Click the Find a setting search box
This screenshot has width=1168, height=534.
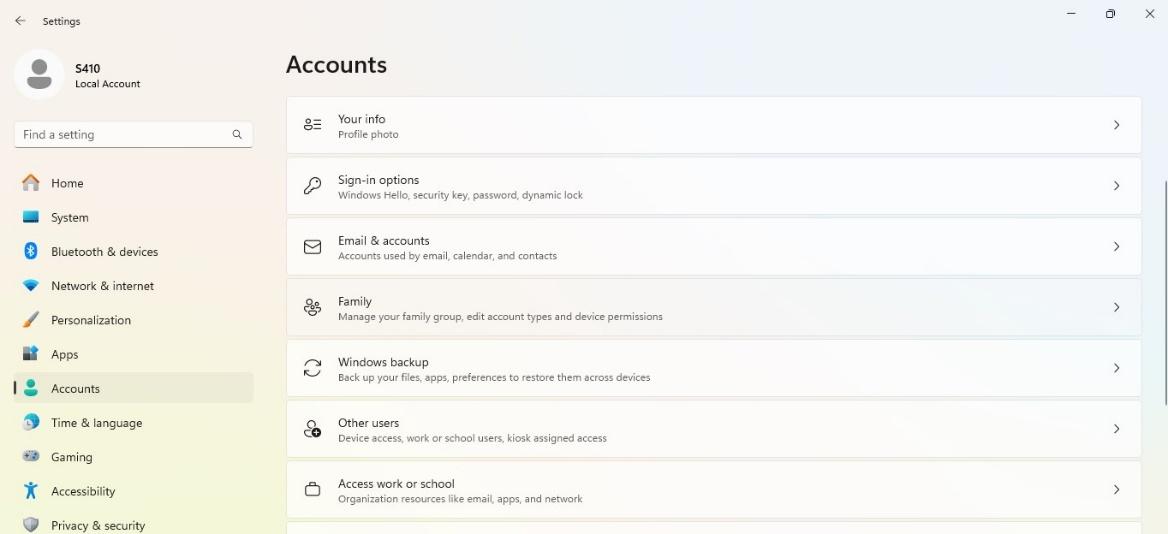[x=133, y=135]
